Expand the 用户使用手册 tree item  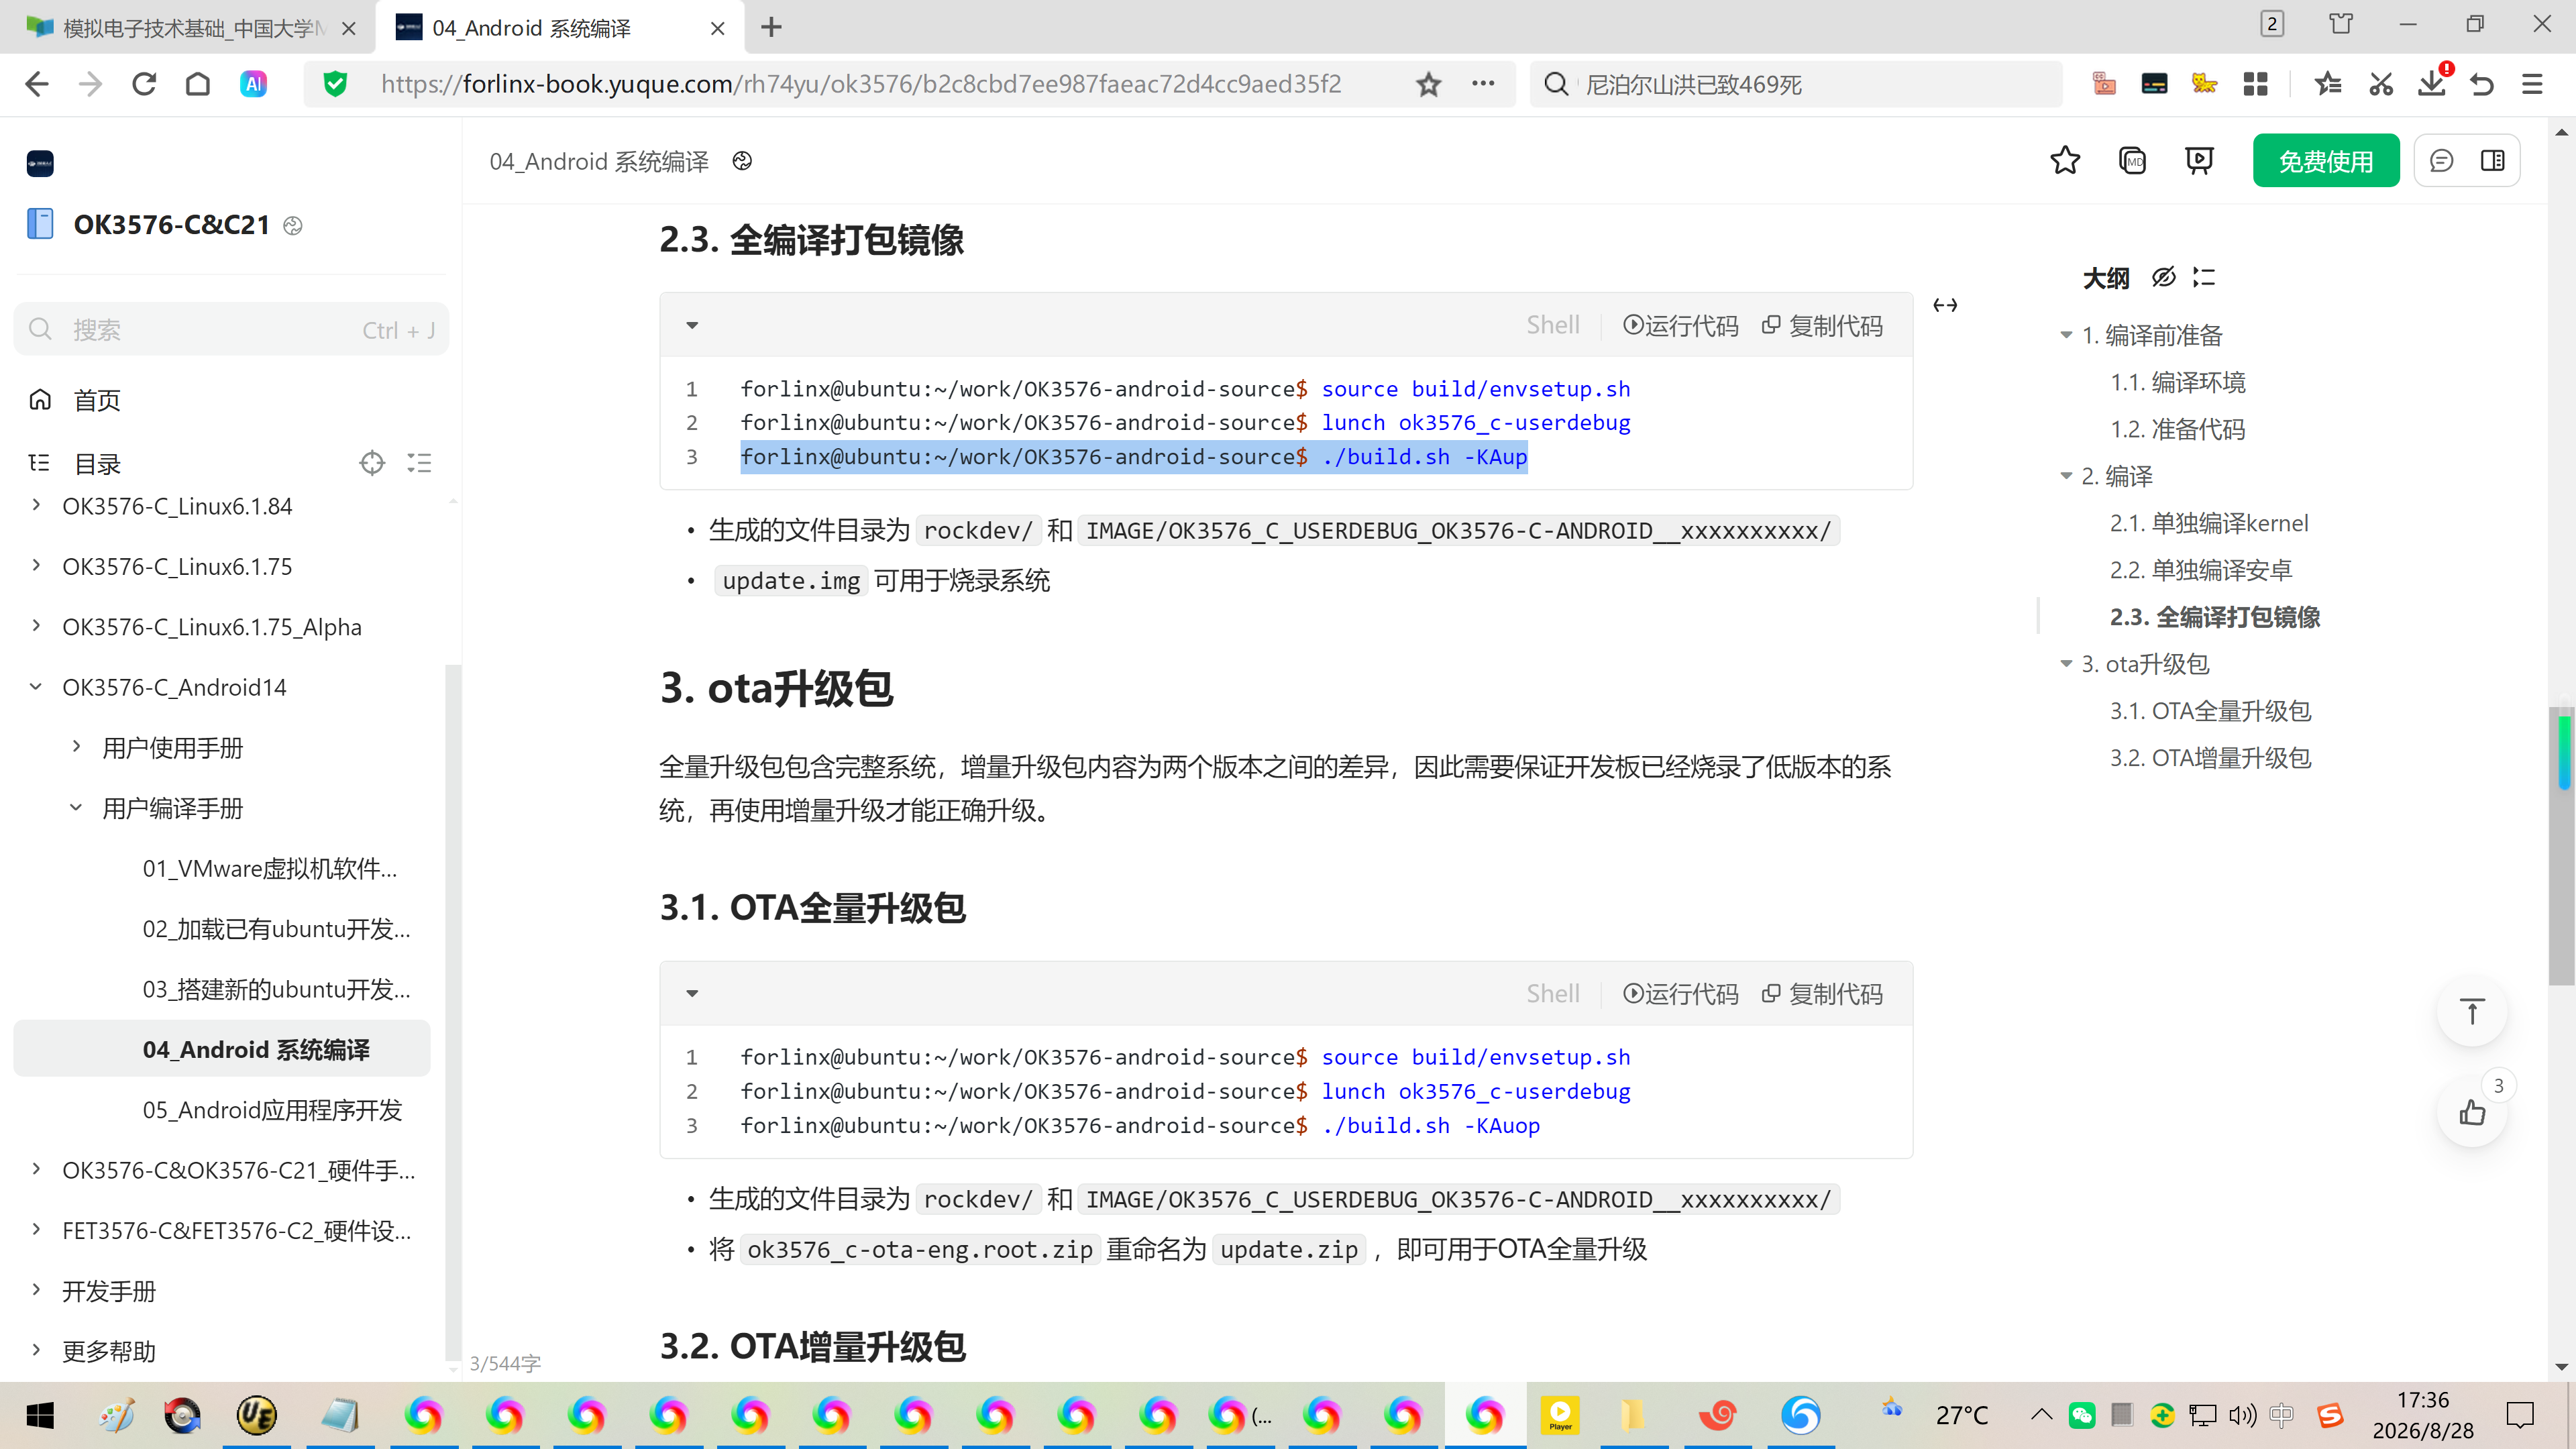[76, 746]
